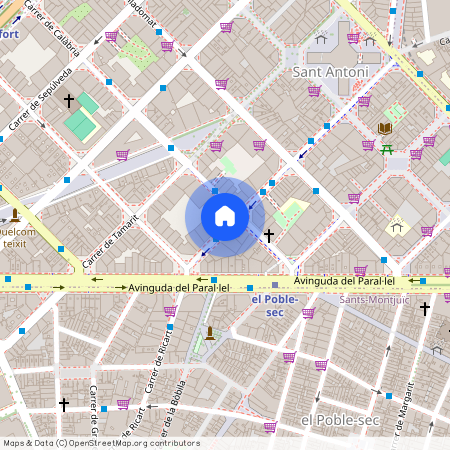This screenshot has width=450, height=450.
Task: Click the blue 'el Poble-sec' station label
Action: tap(275, 306)
